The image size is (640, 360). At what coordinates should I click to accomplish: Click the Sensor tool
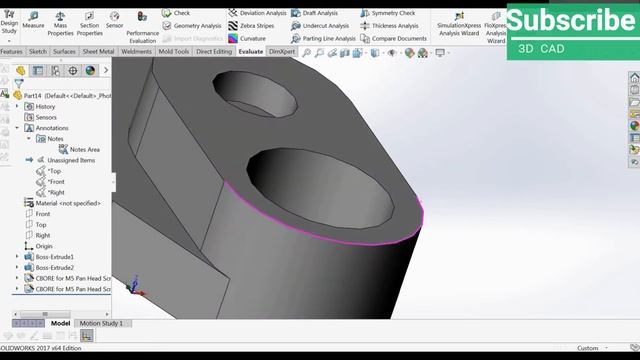point(114,20)
